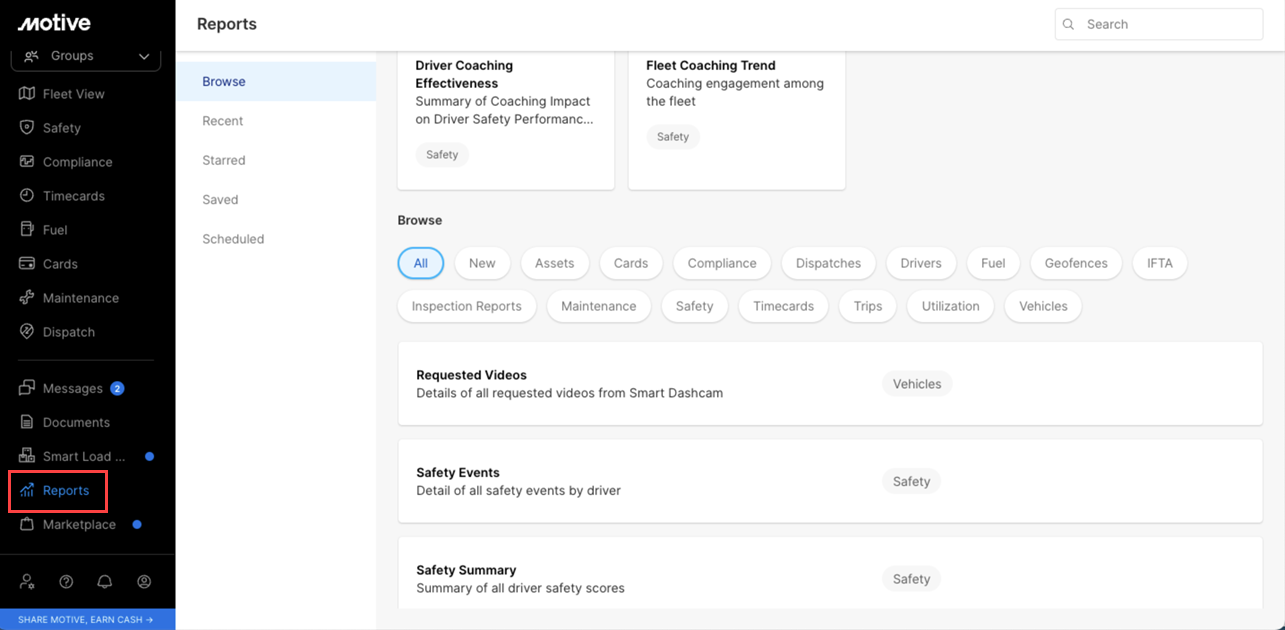Click Share Motive, Earn Cash banner
Screen dimensions: 1285x630
pyautogui.click(x=87, y=620)
